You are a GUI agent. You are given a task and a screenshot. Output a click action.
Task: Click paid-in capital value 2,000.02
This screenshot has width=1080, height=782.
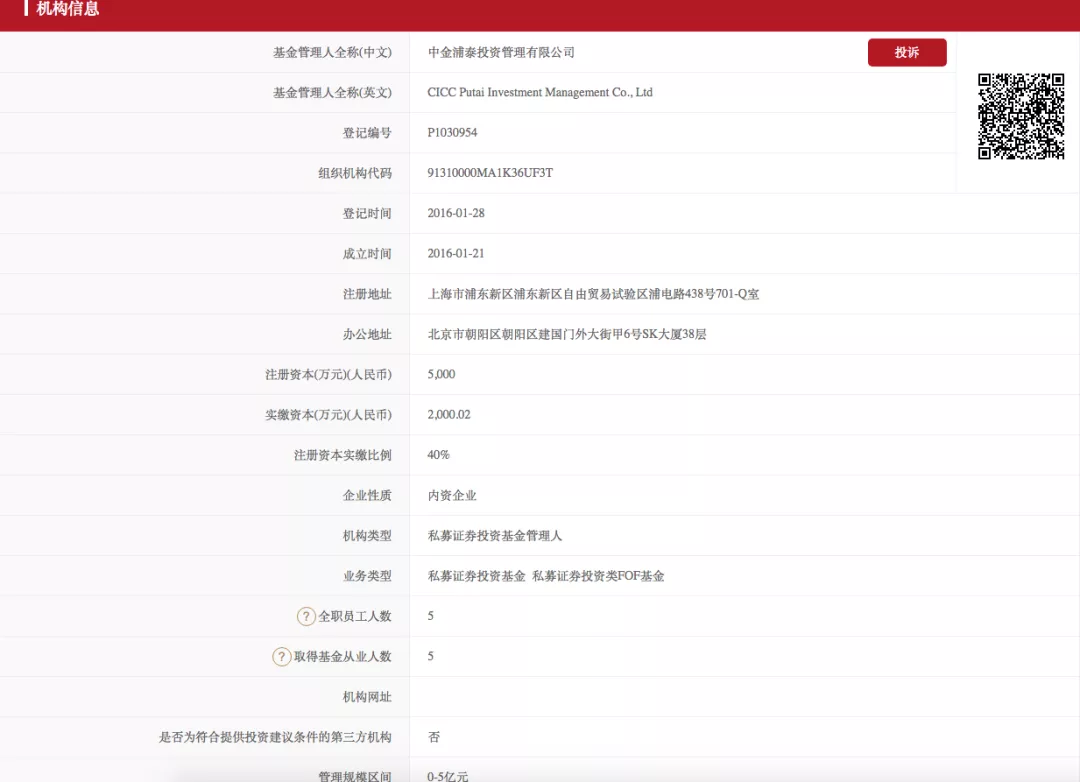tap(449, 415)
